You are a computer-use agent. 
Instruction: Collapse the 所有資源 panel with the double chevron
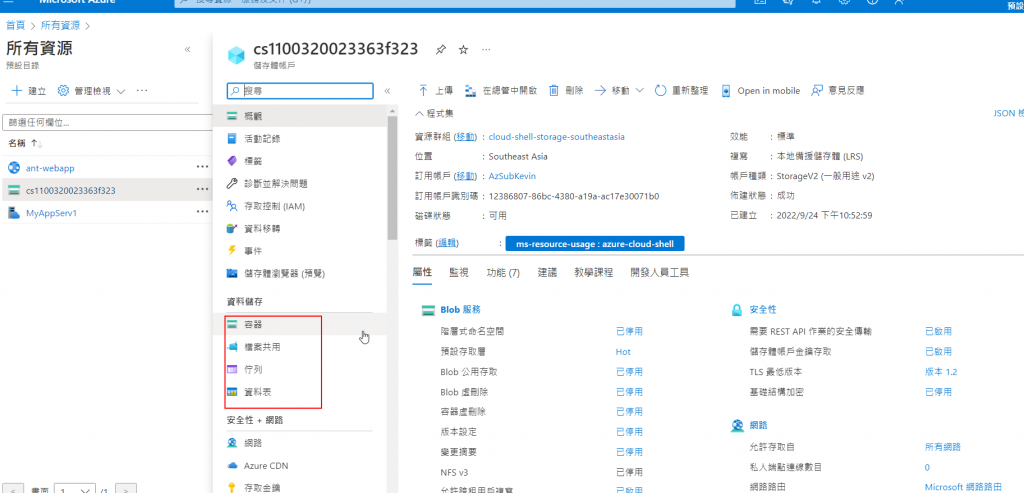(x=187, y=50)
